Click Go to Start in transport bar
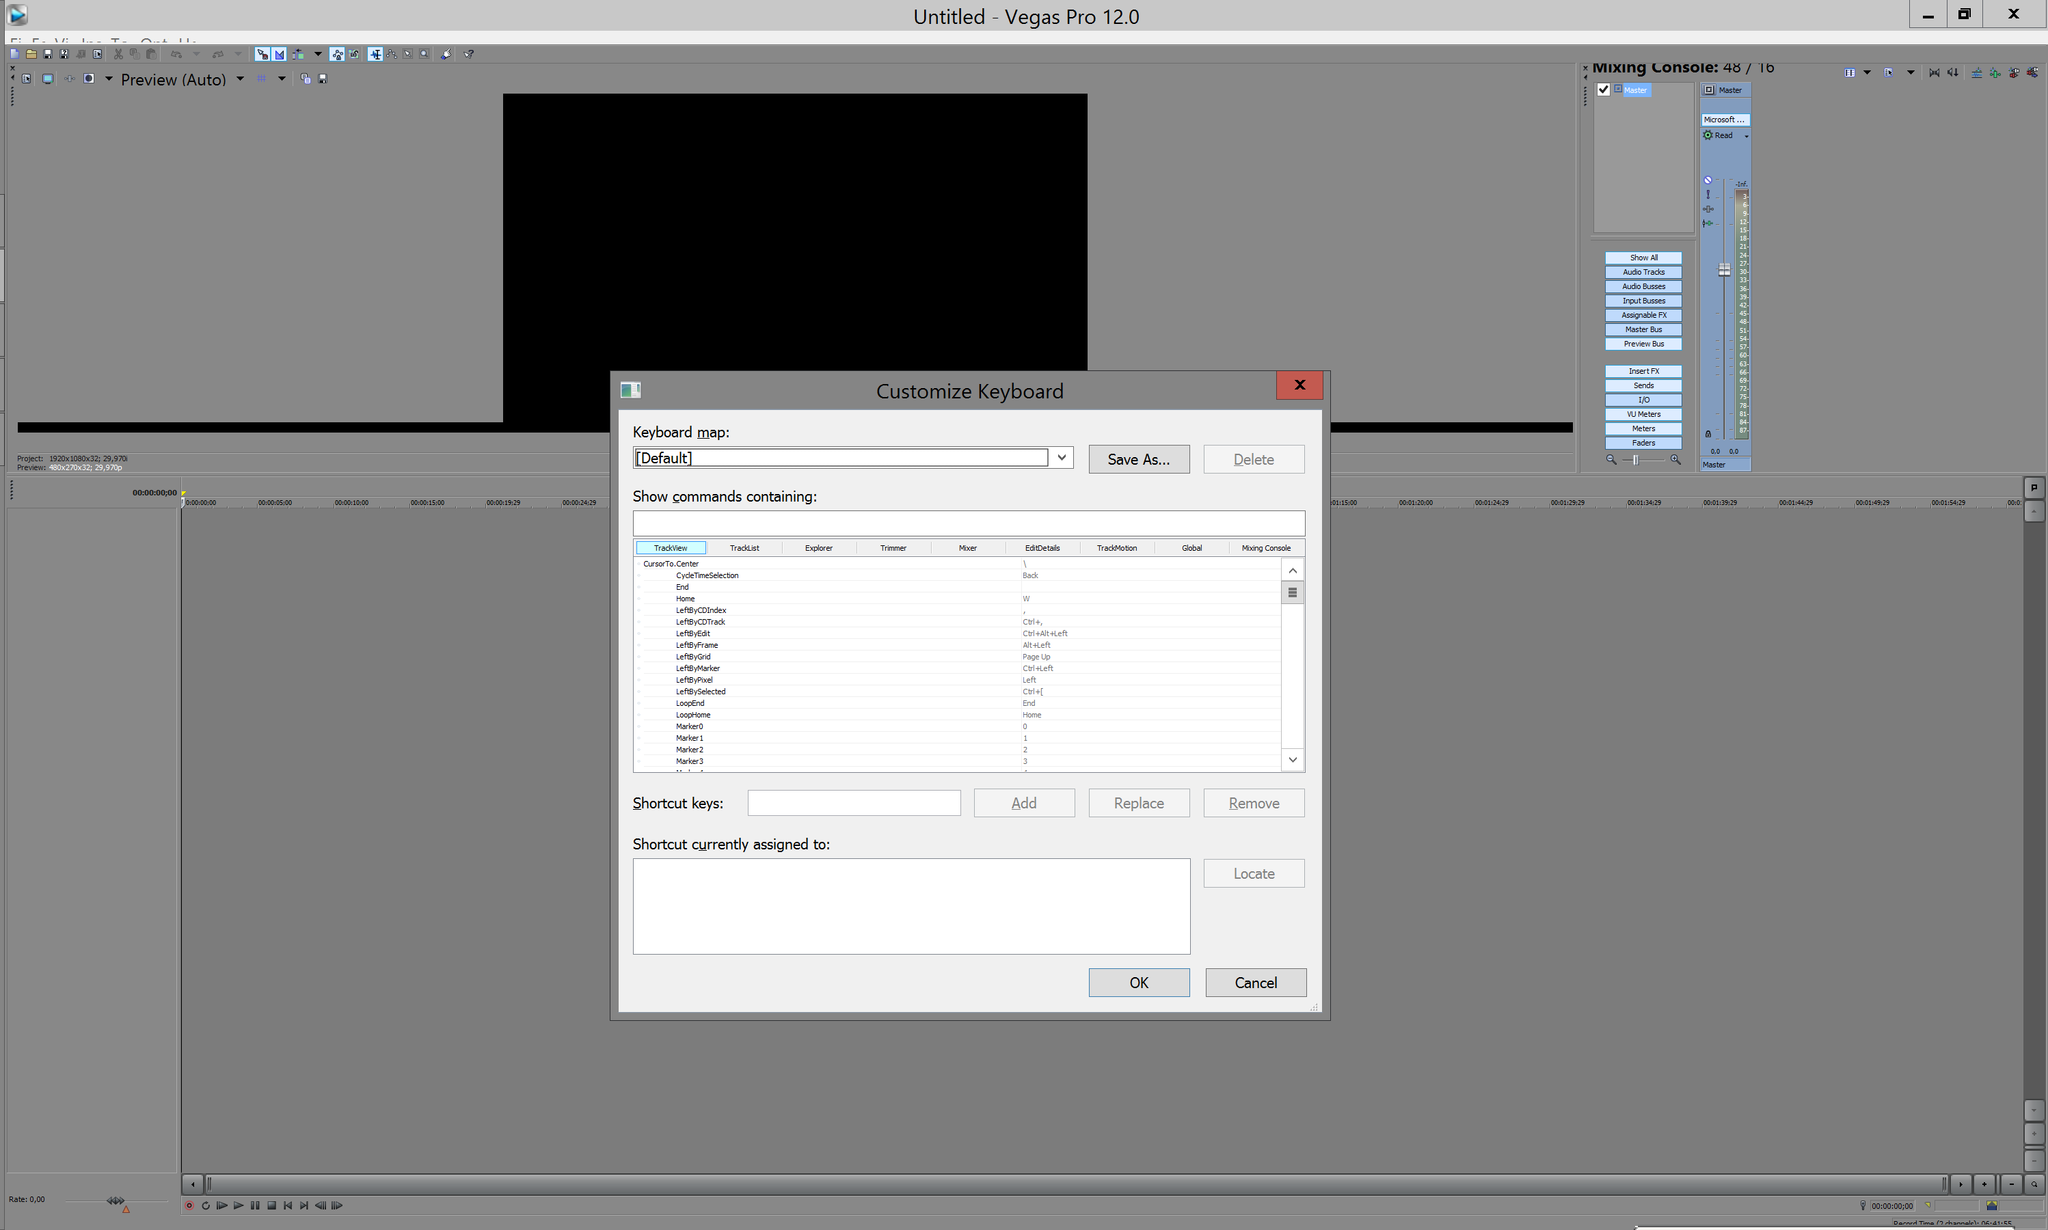2048x1230 pixels. [x=288, y=1205]
